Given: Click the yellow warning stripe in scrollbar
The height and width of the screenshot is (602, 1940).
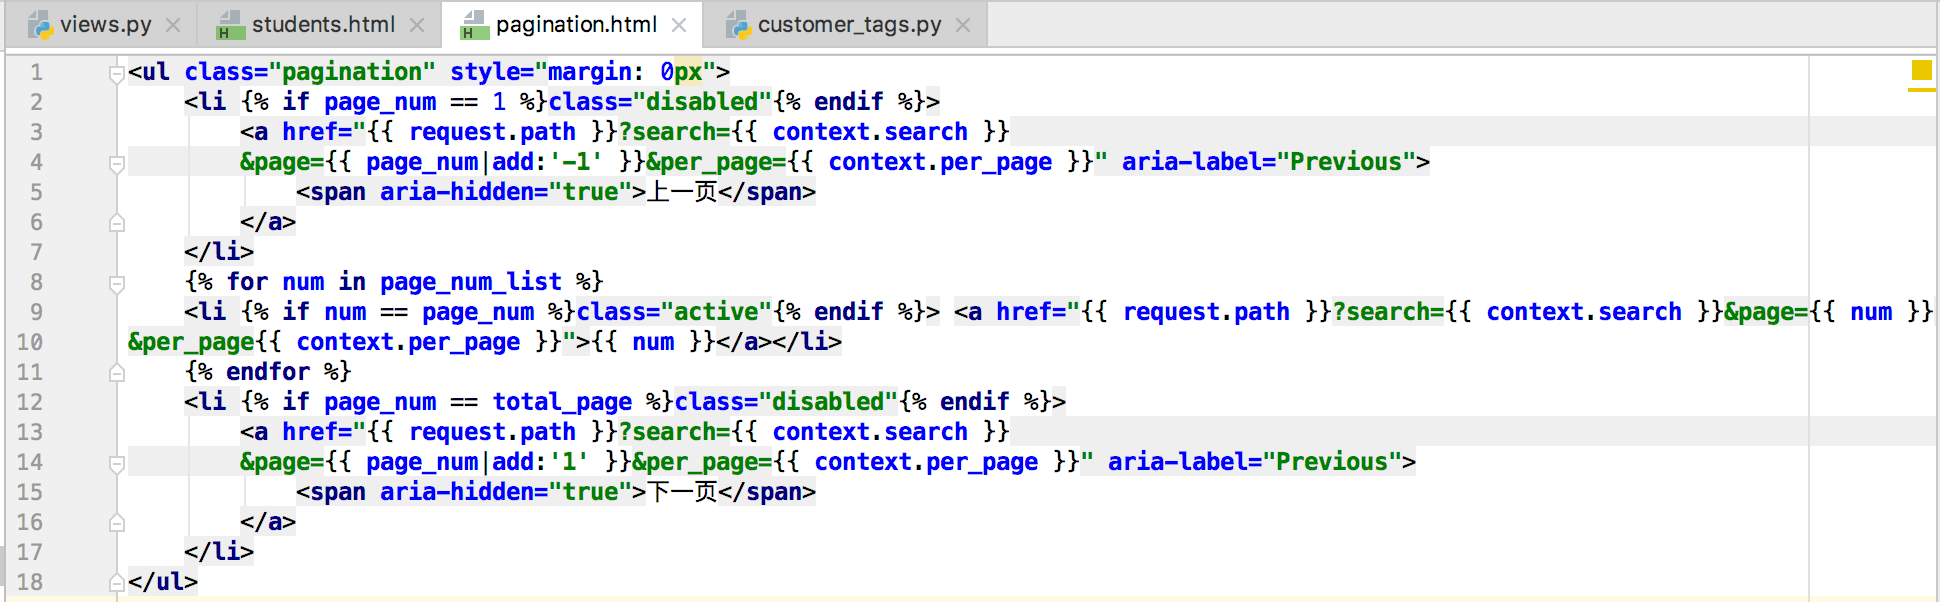Looking at the screenshot, I should 1921,91.
